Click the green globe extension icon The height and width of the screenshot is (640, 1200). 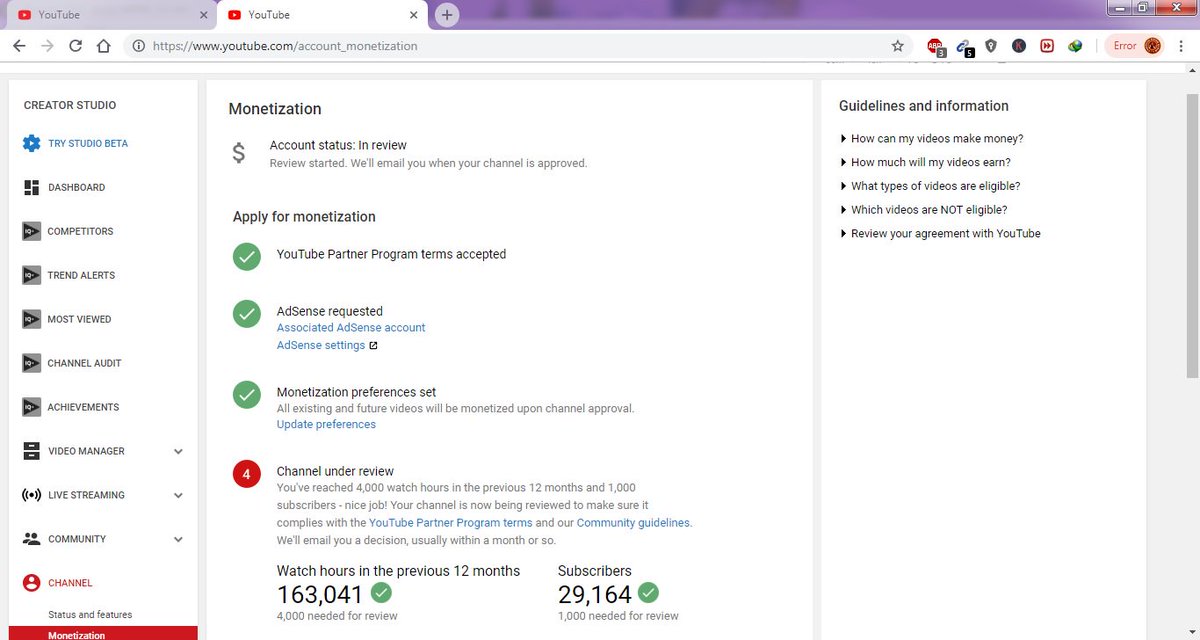click(1075, 46)
